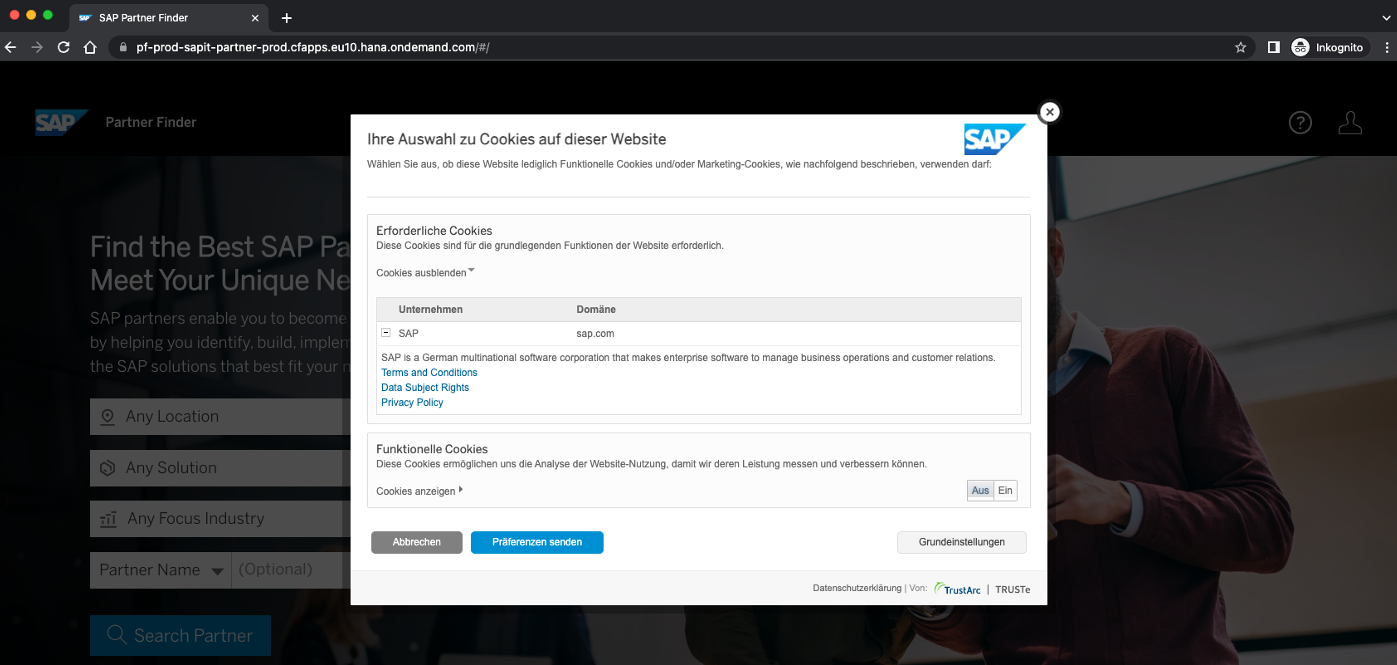Open the user profile icon
1397x665 pixels.
pos(1350,122)
